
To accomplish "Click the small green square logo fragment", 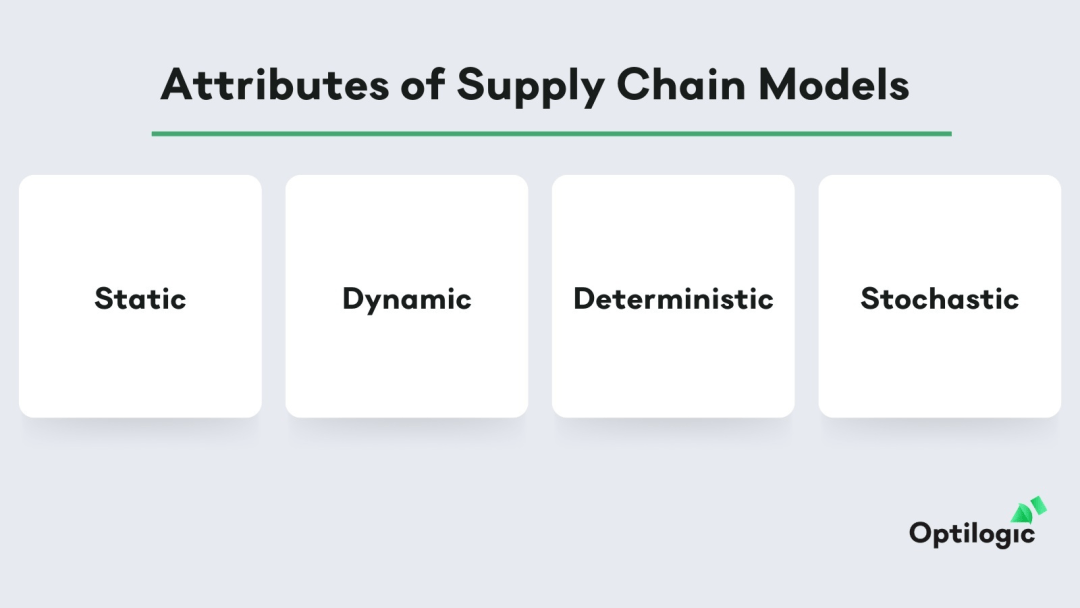I will (1039, 505).
